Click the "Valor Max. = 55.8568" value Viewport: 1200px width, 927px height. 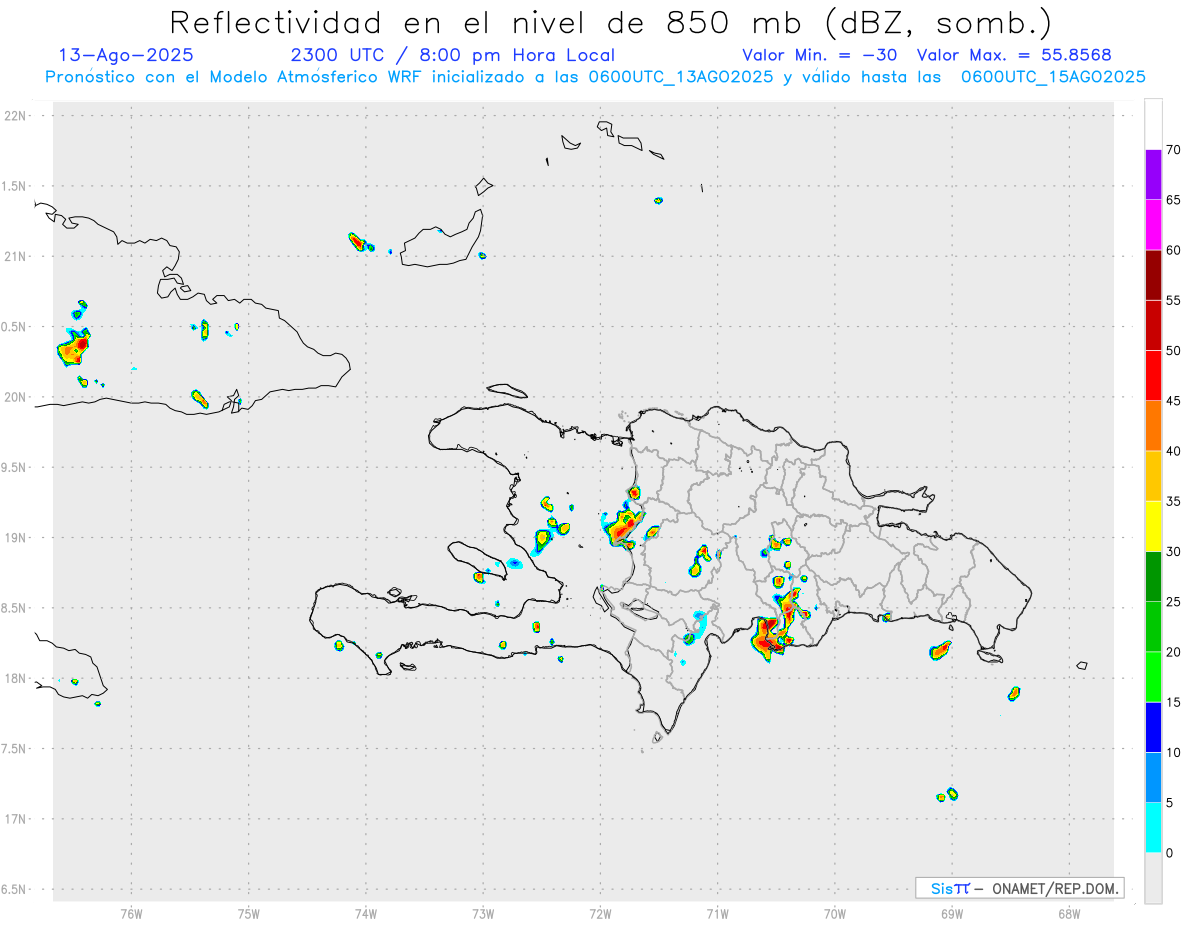pyautogui.click(x=1014, y=55)
